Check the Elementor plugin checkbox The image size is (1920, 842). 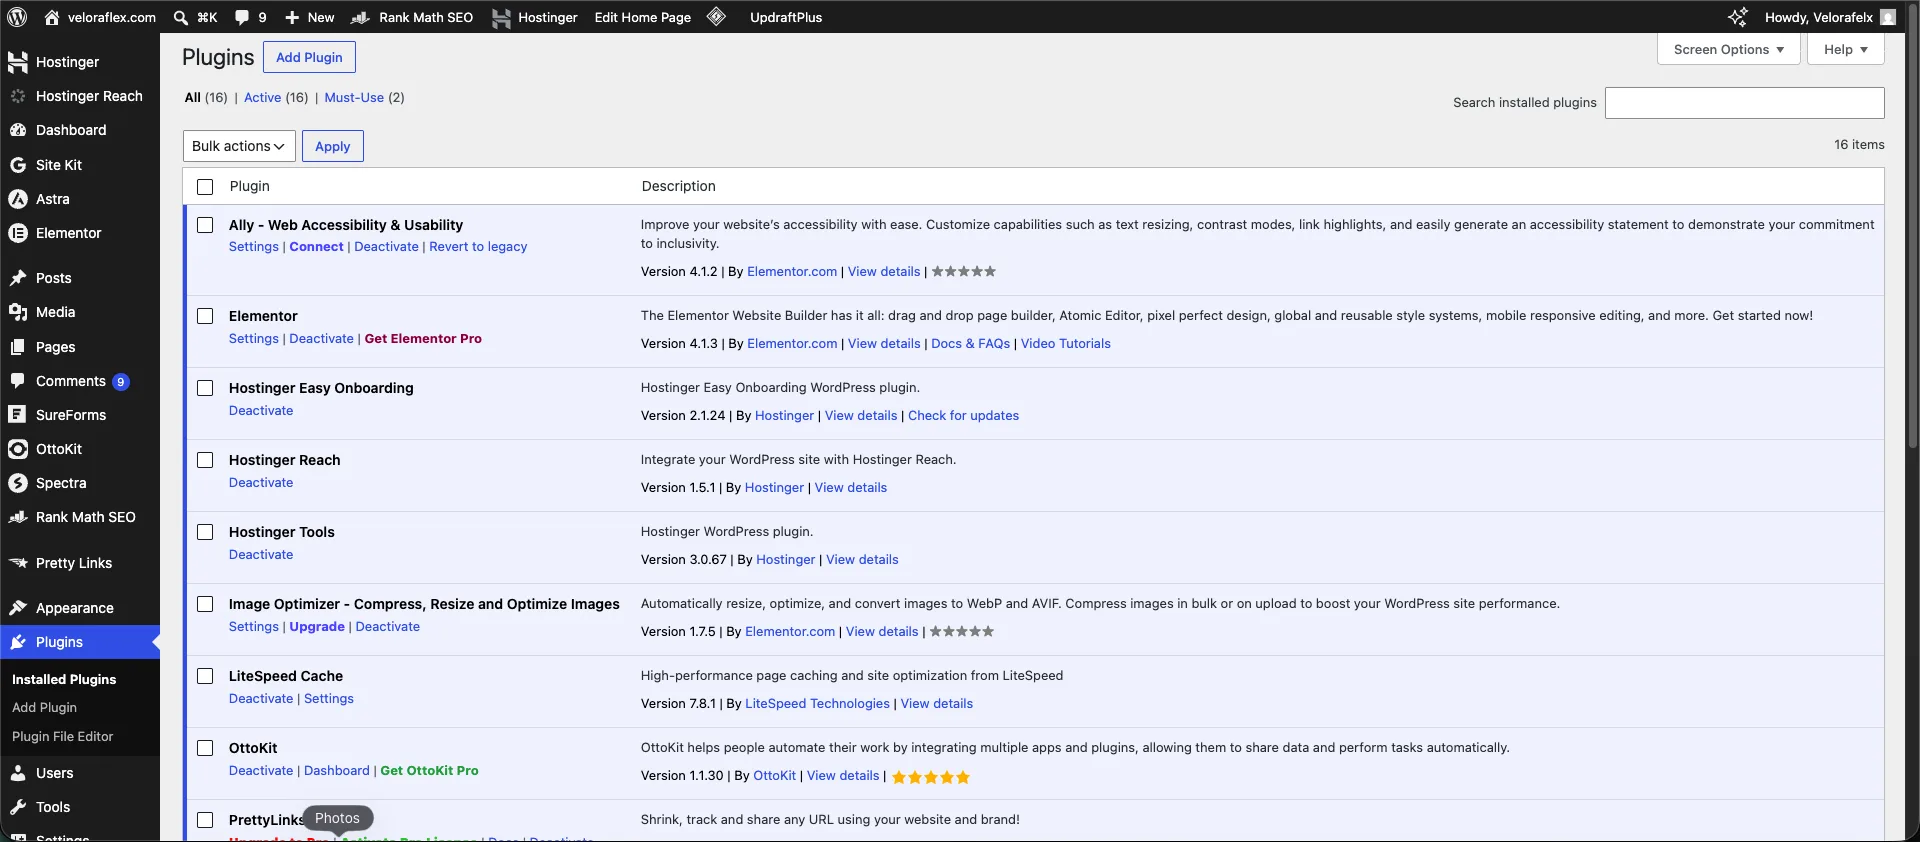205,316
